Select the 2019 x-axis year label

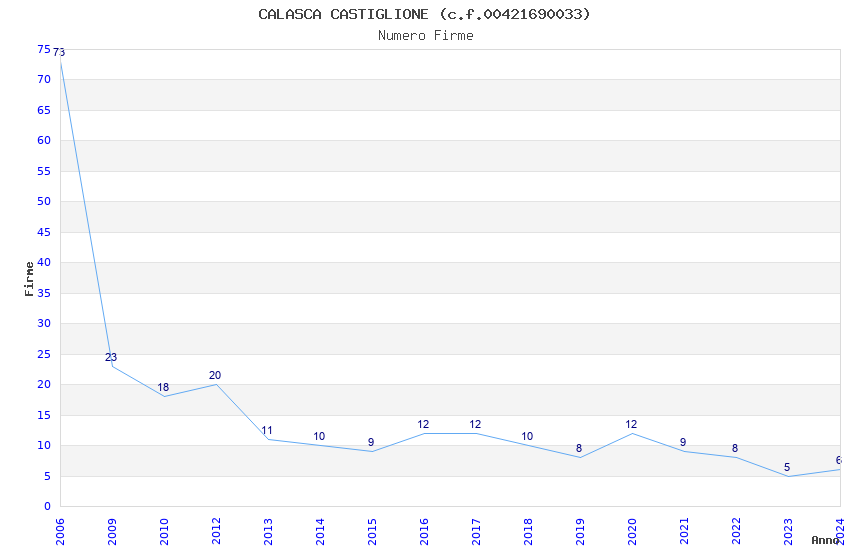[580, 532]
